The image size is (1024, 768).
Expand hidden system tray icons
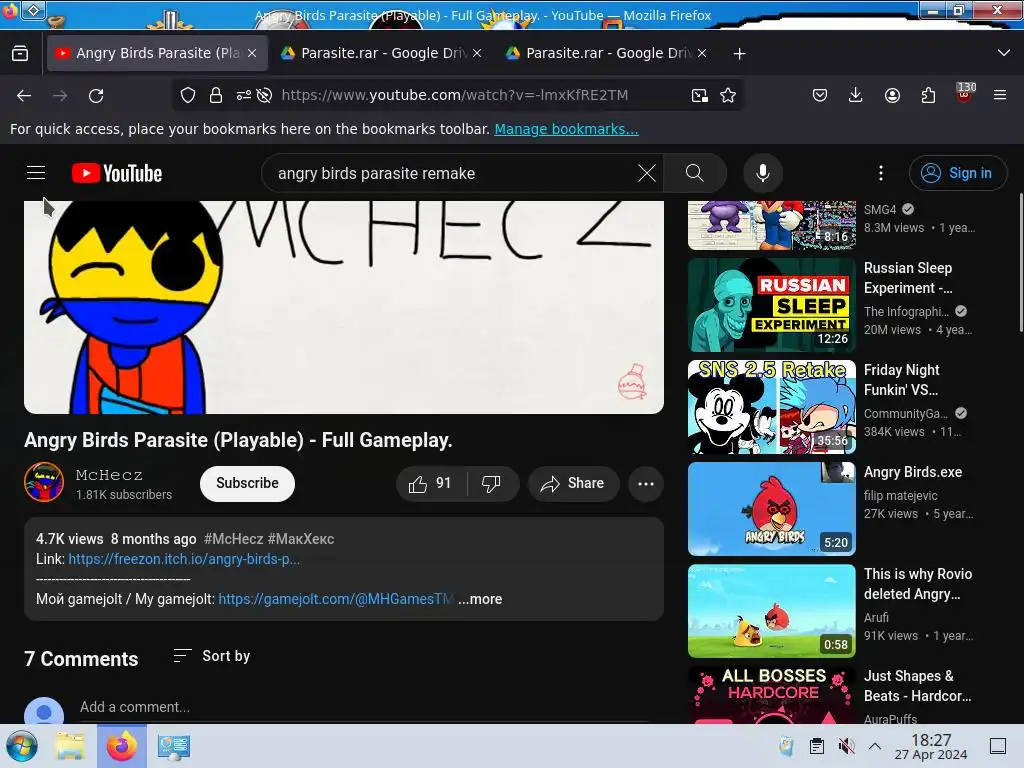875,746
